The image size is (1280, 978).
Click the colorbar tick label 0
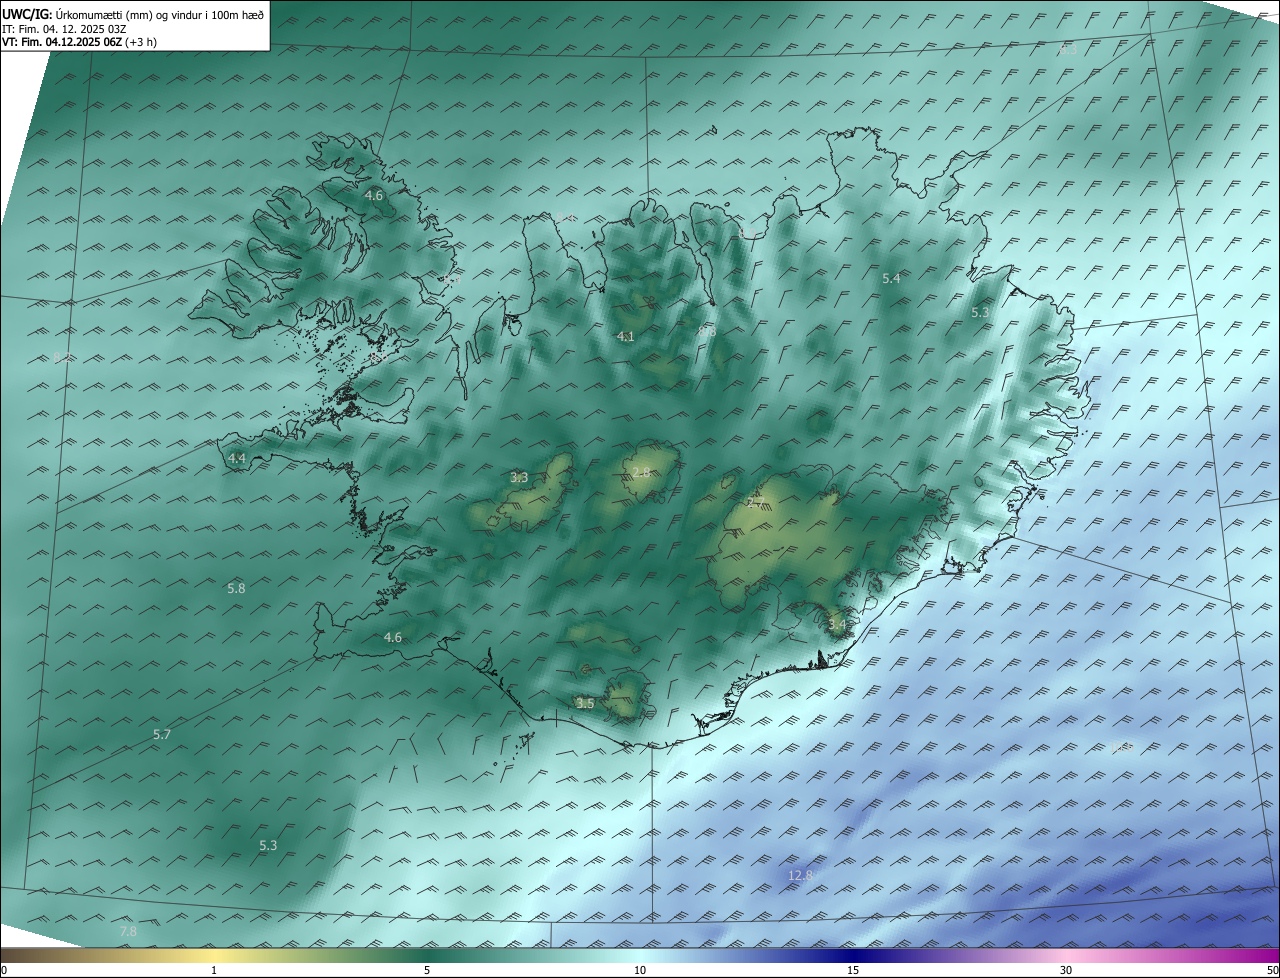(x=3, y=970)
